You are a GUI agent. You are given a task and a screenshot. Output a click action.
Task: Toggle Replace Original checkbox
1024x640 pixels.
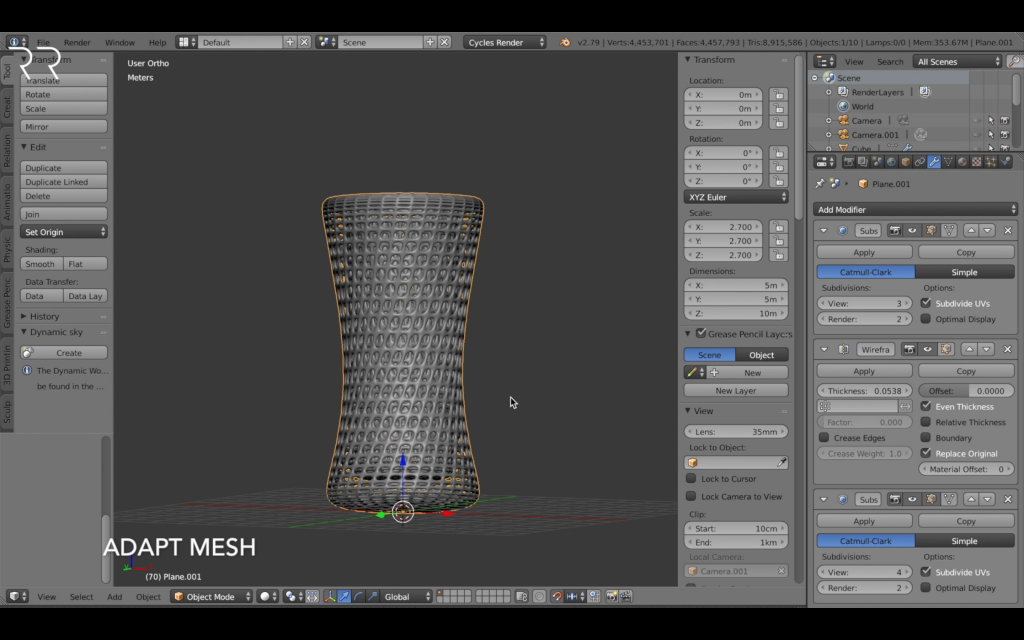tap(925, 453)
